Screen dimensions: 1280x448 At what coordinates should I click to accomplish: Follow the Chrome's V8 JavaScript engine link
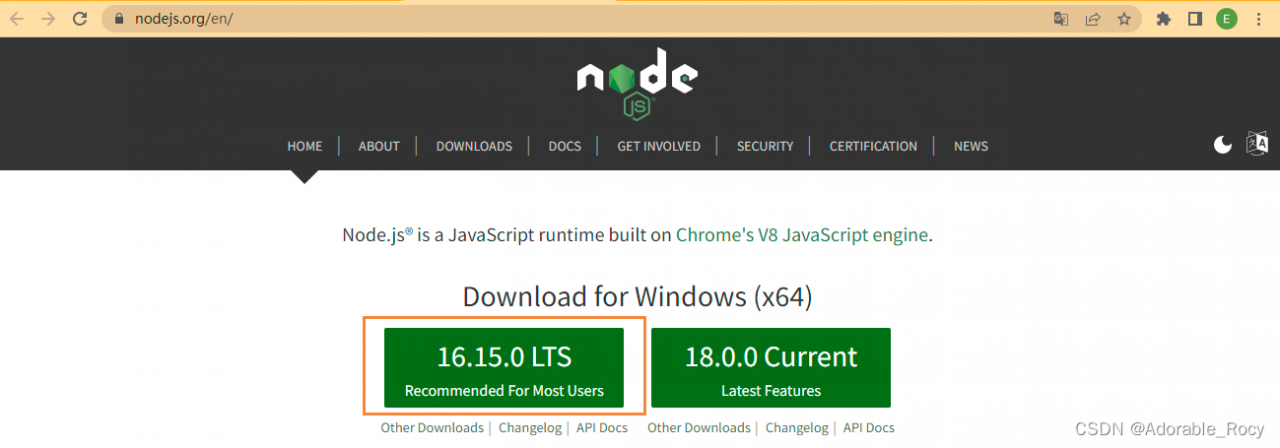tap(803, 236)
